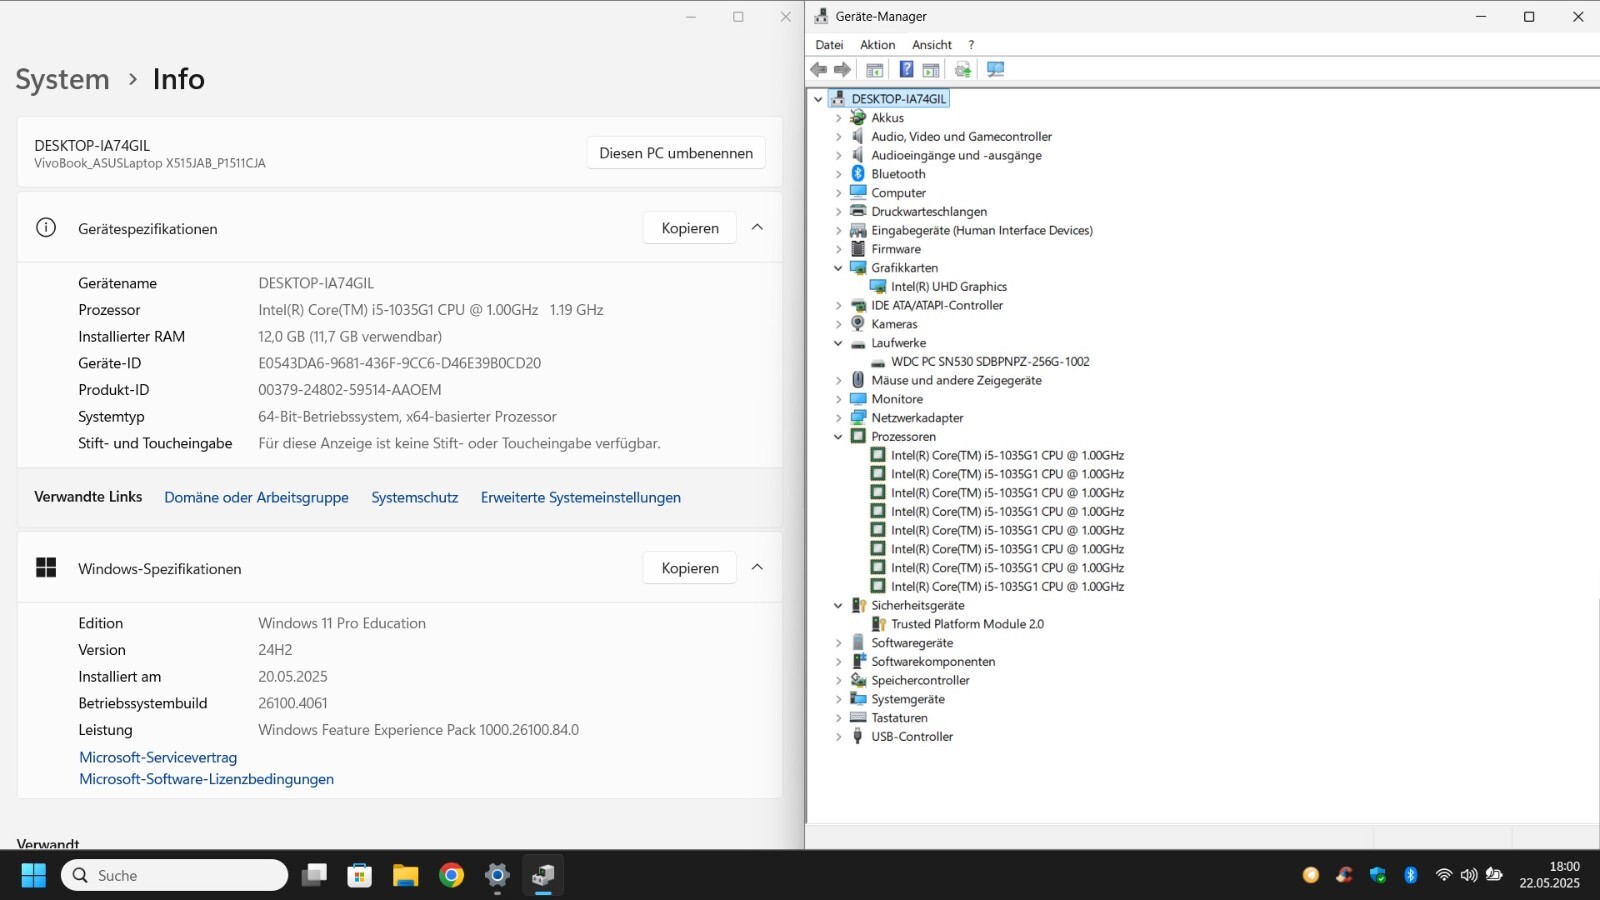The height and width of the screenshot is (900, 1600).
Task: Click the Geräte-ID value E0543DA6-9681-436F-9CC6-D46E39B0CD20
Action: click(x=399, y=364)
